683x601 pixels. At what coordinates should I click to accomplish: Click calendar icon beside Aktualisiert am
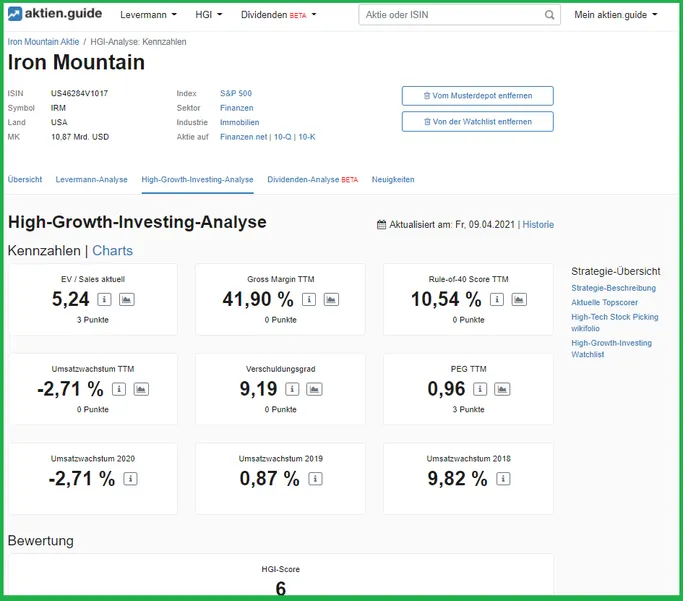382,225
